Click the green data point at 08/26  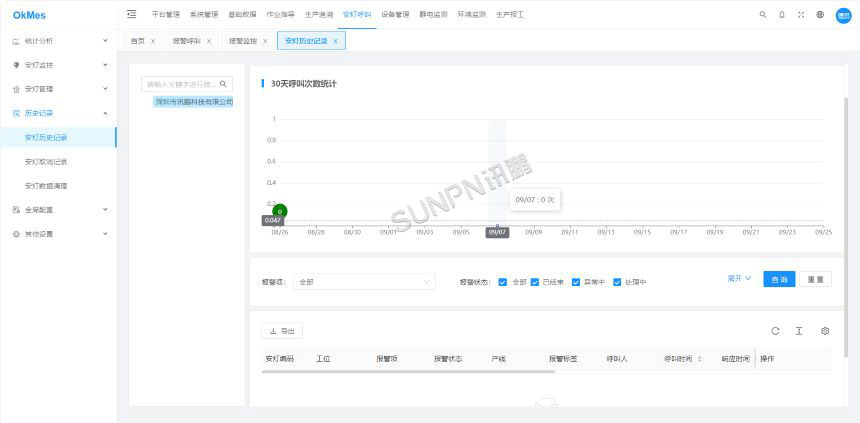point(280,211)
